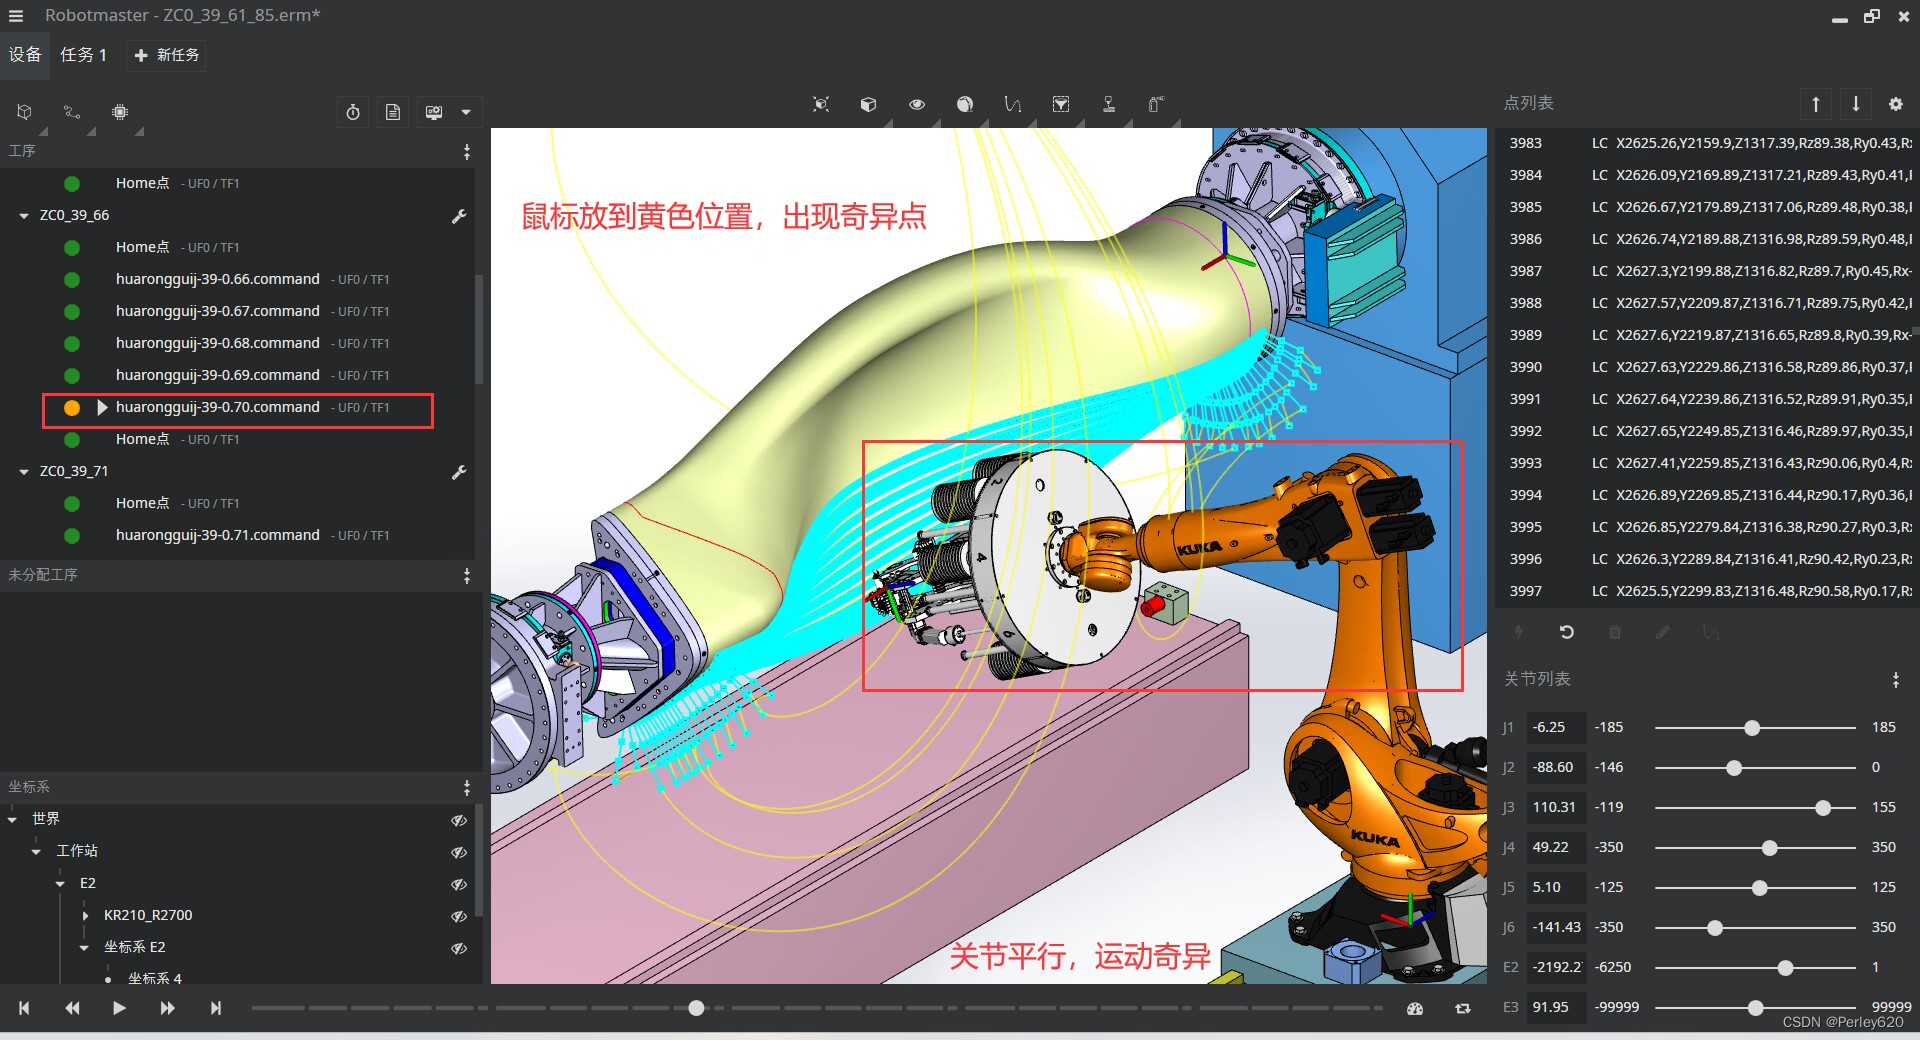The image size is (1920, 1040).
Task: Collapse the 世界 tree node
Action: click(12, 820)
